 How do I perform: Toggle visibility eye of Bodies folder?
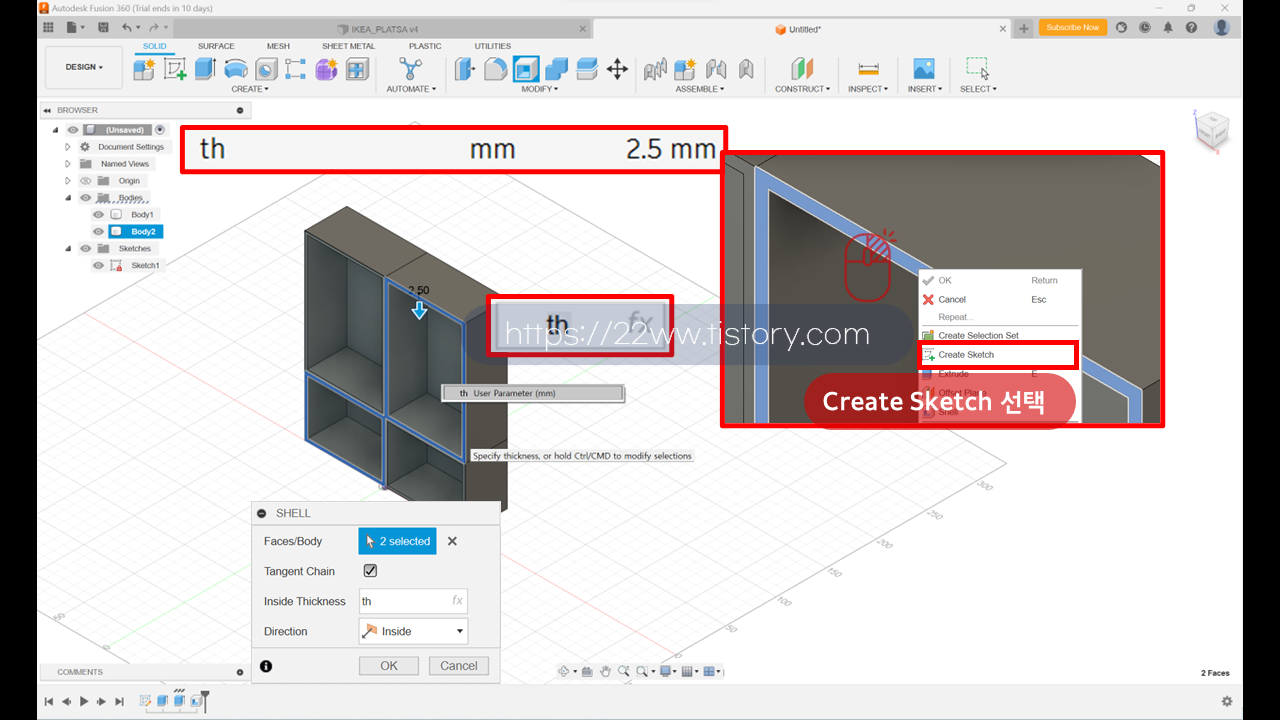85,198
